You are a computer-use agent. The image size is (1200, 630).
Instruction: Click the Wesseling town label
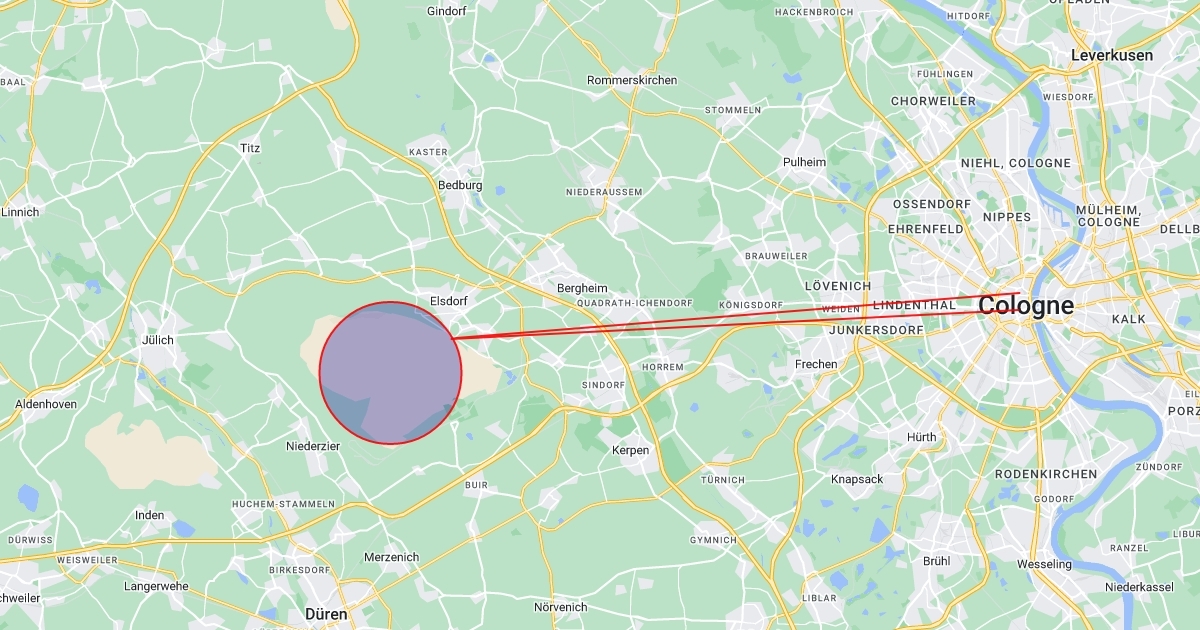pos(1044,564)
